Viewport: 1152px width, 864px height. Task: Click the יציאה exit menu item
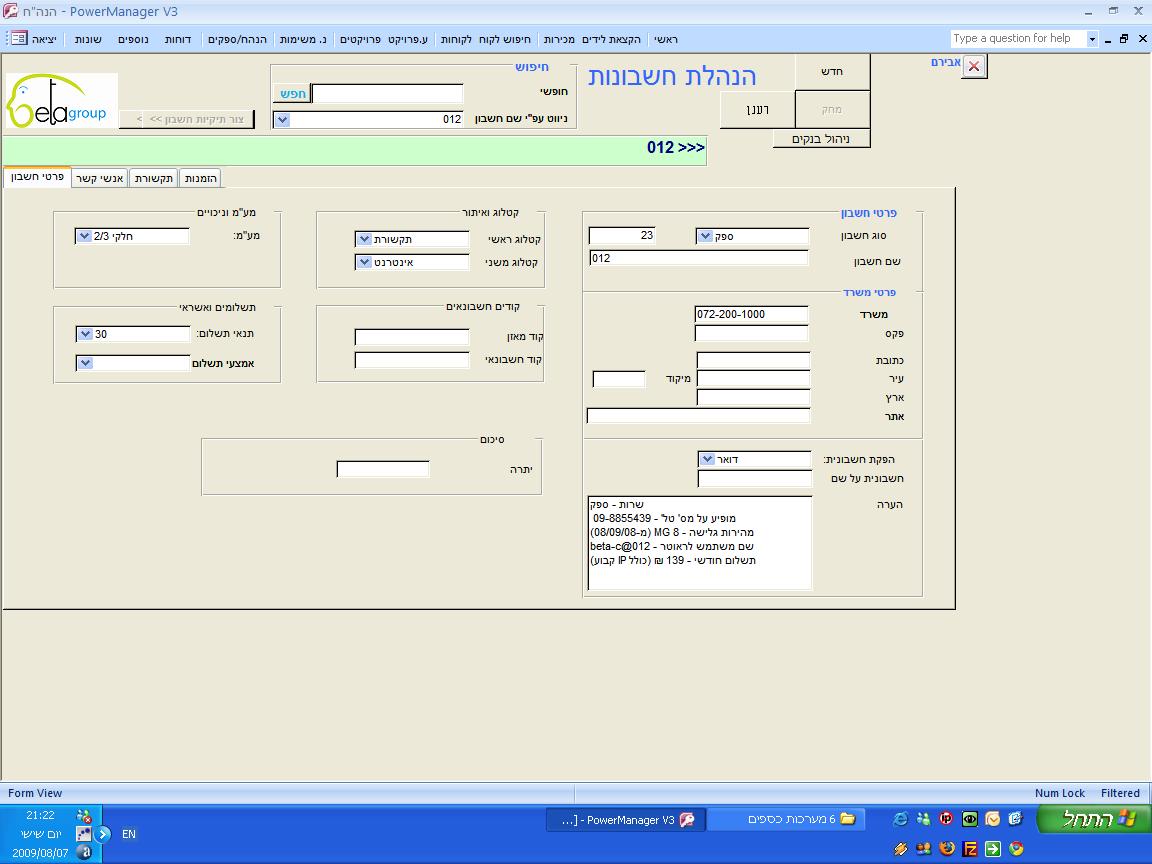[44, 39]
